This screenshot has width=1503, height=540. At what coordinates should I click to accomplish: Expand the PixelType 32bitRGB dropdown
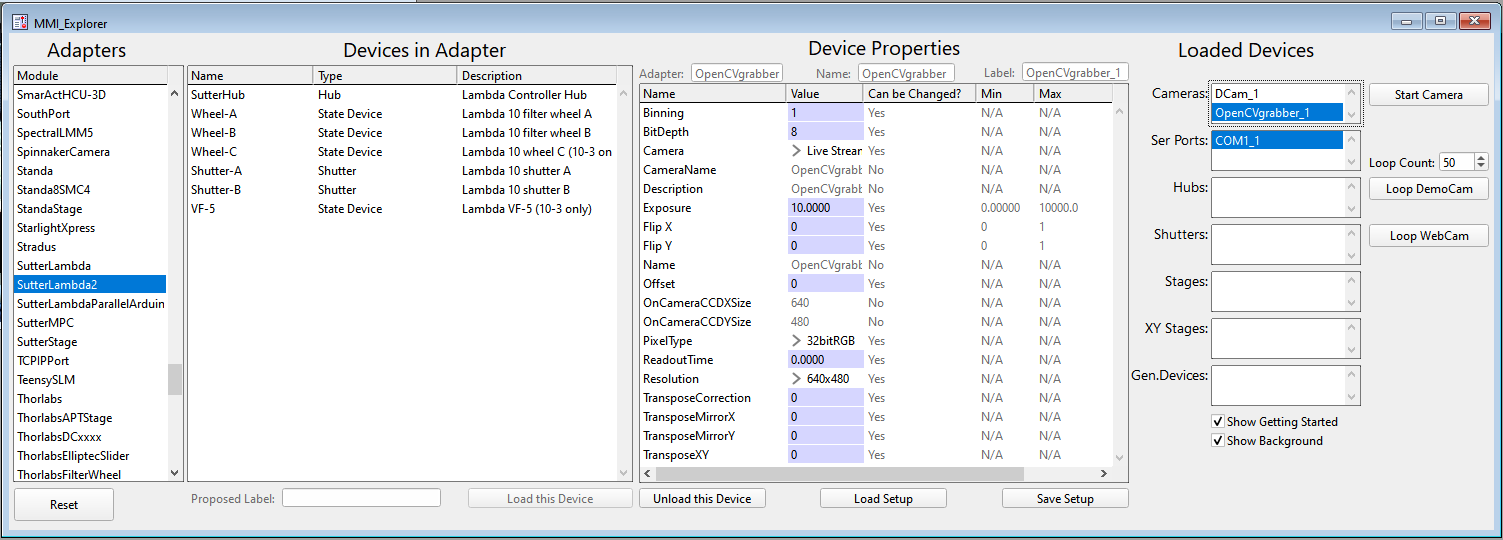click(797, 341)
